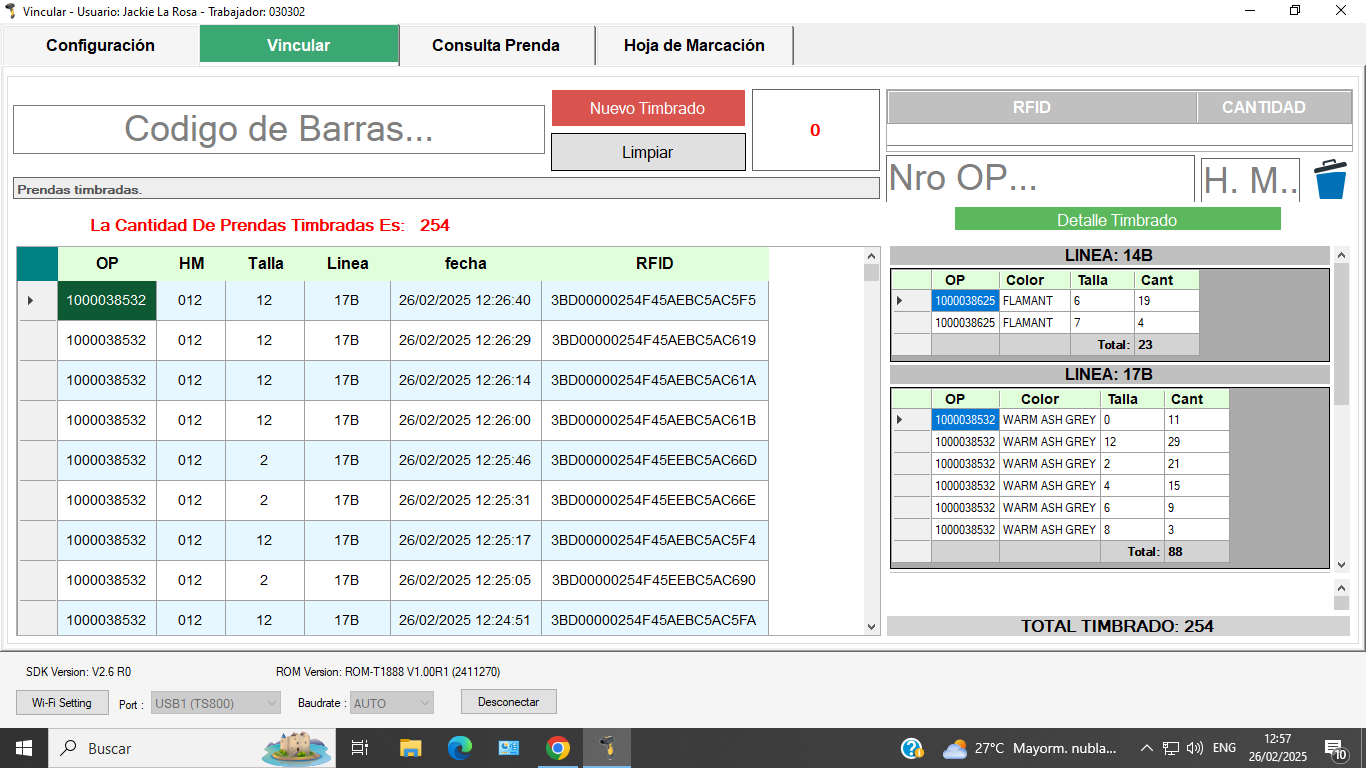
Task: Click the Limpiar button
Action: pyautogui.click(x=648, y=152)
